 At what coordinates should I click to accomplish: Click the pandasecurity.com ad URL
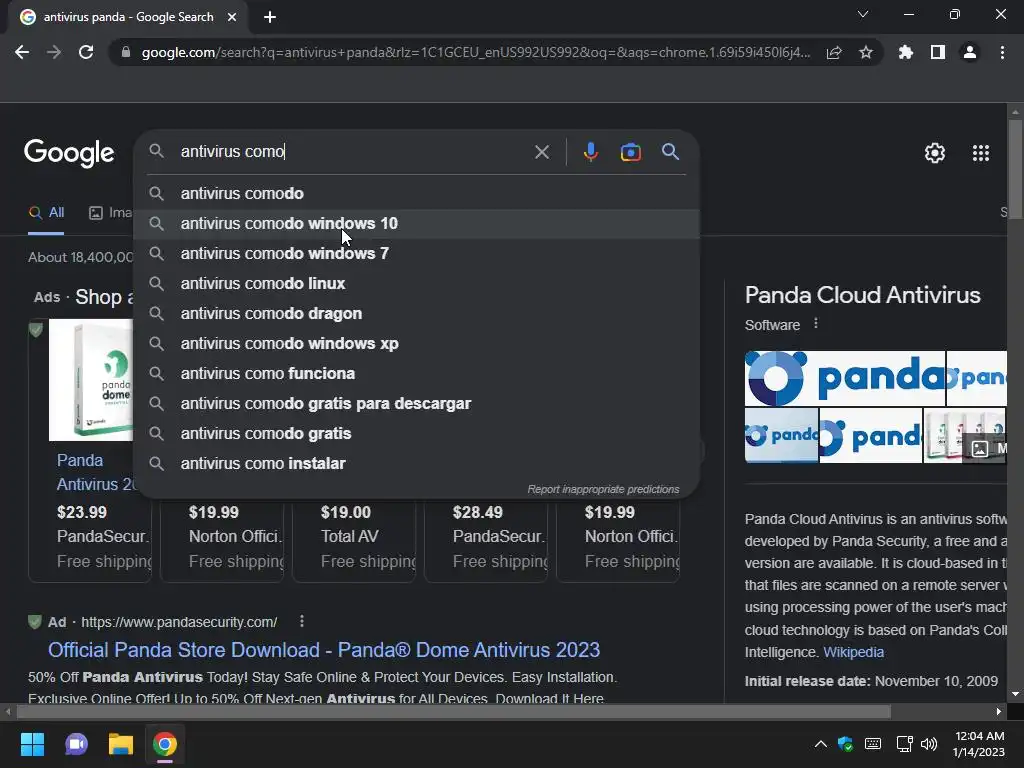click(x=179, y=622)
